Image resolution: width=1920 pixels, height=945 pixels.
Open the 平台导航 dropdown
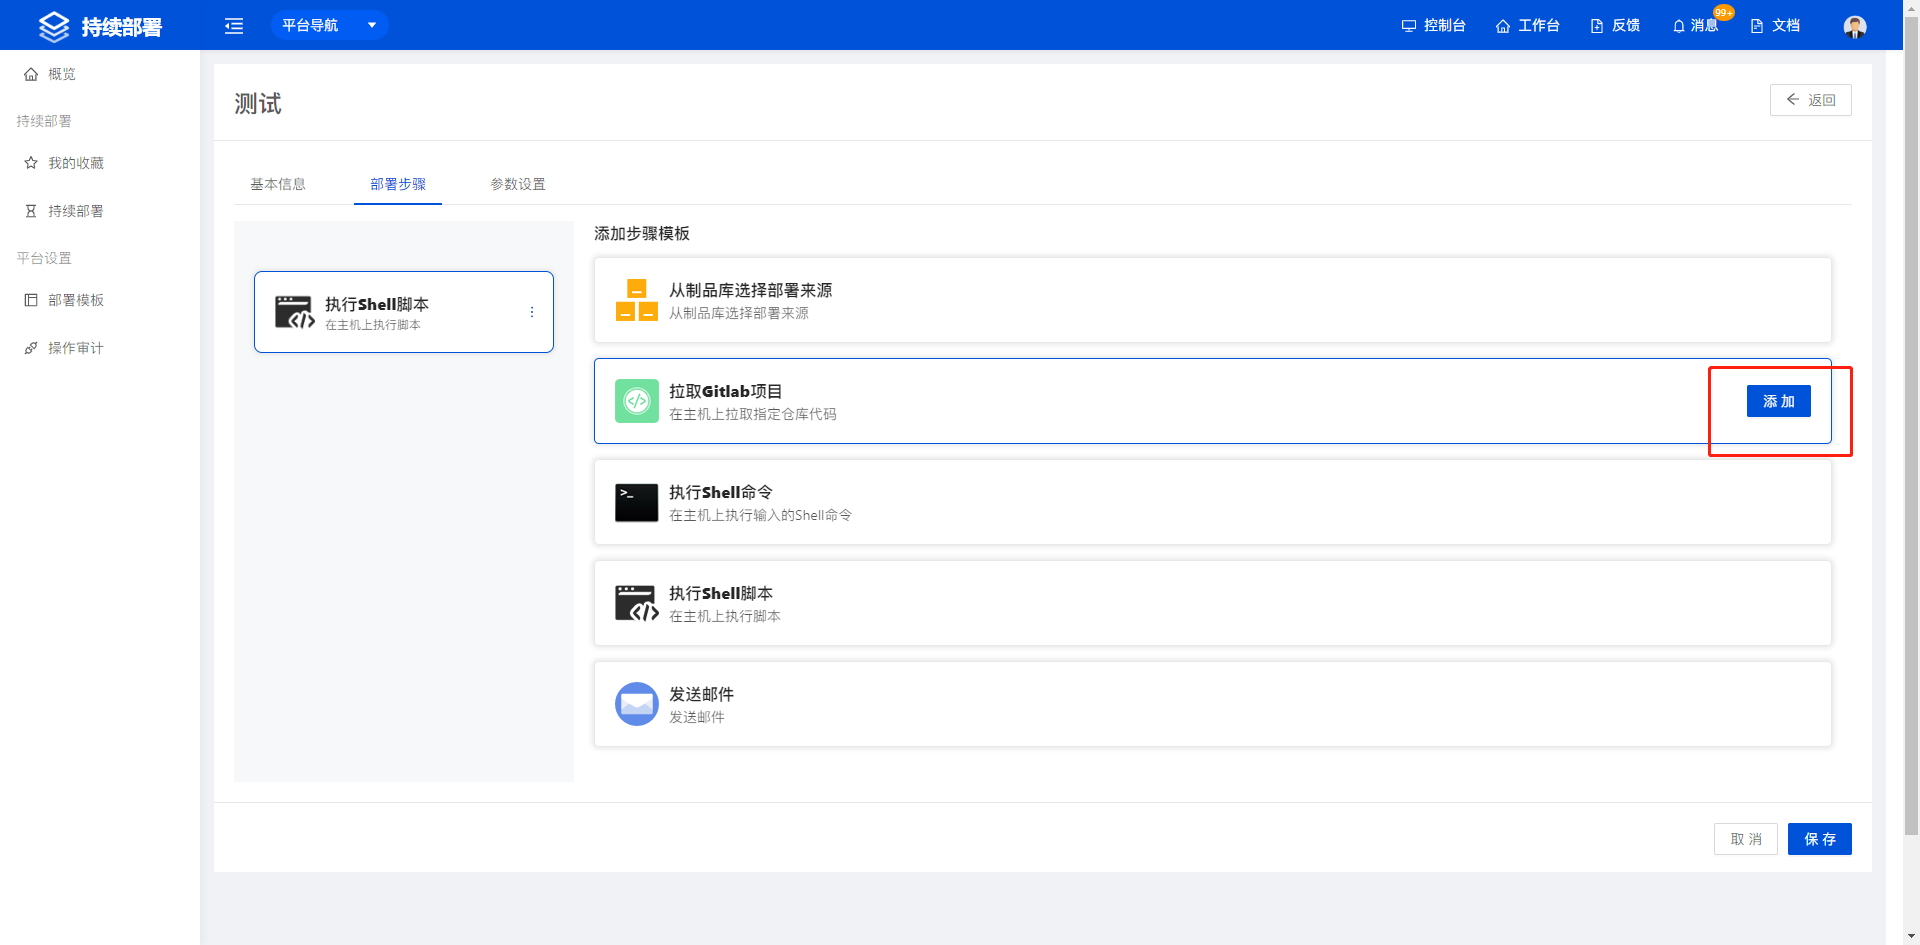coord(329,25)
